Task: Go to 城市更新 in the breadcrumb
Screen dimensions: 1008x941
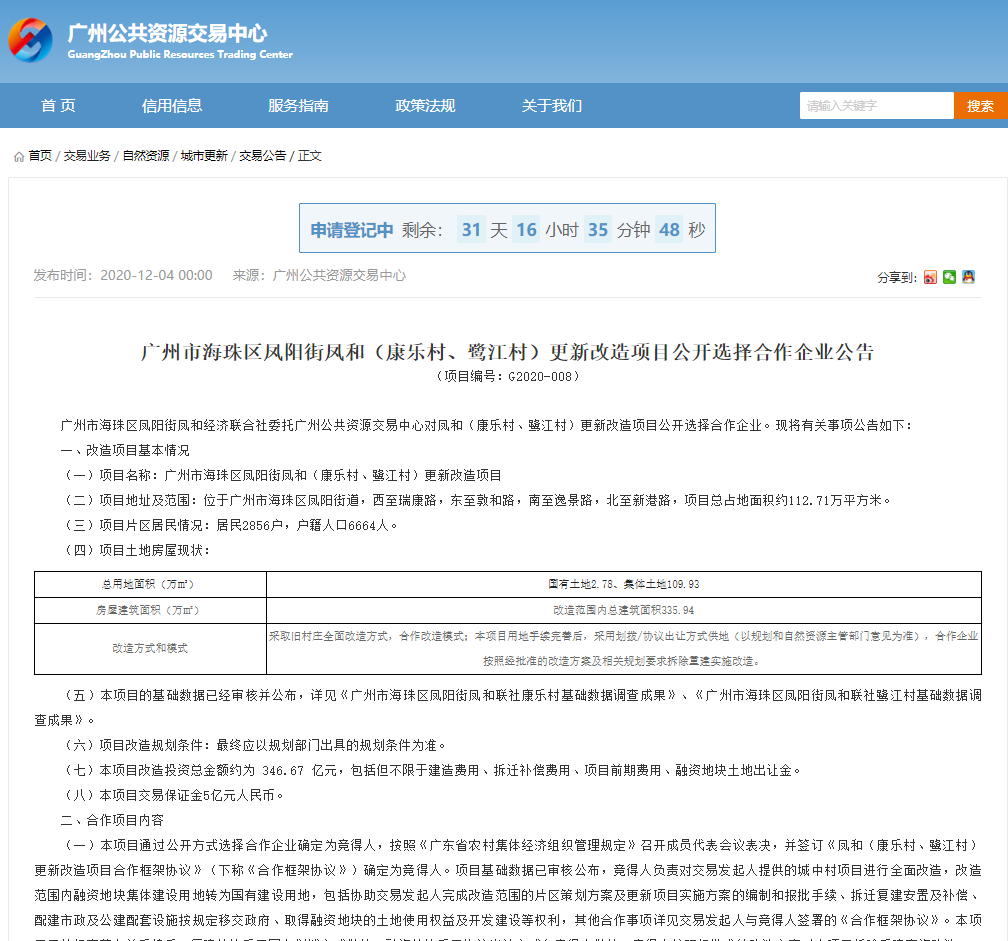Action: click(204, 156)
